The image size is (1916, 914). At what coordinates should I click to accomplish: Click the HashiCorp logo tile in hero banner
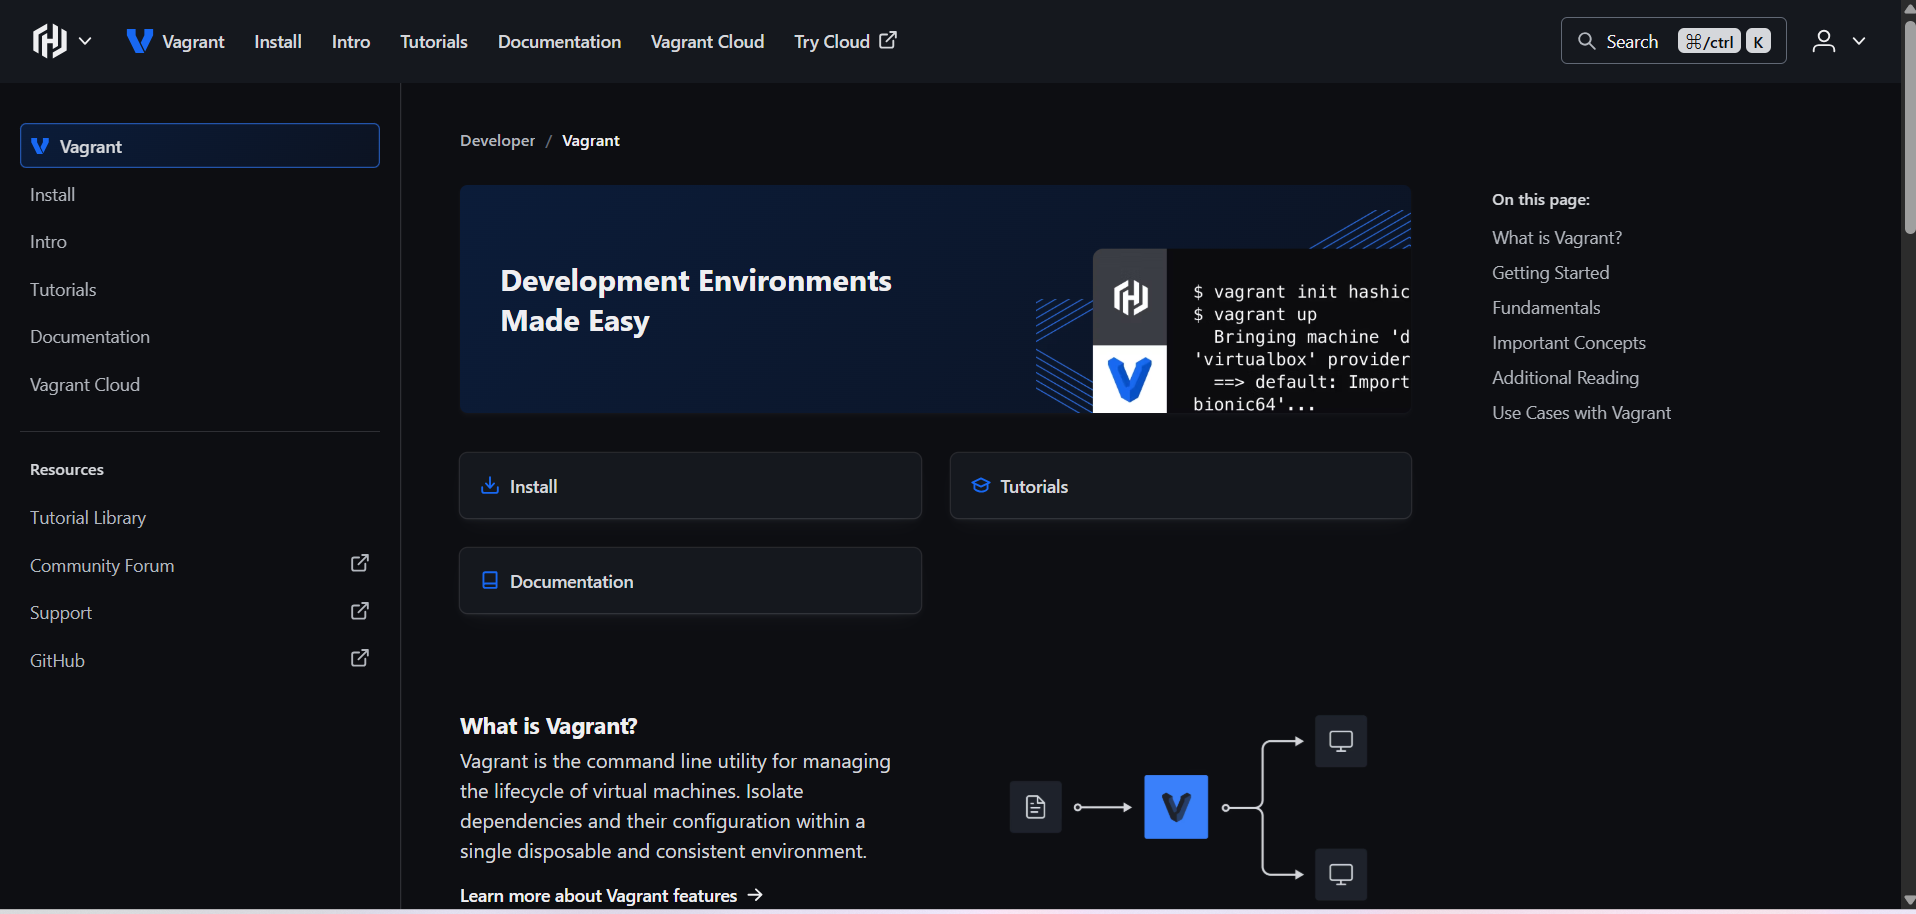1130,297
